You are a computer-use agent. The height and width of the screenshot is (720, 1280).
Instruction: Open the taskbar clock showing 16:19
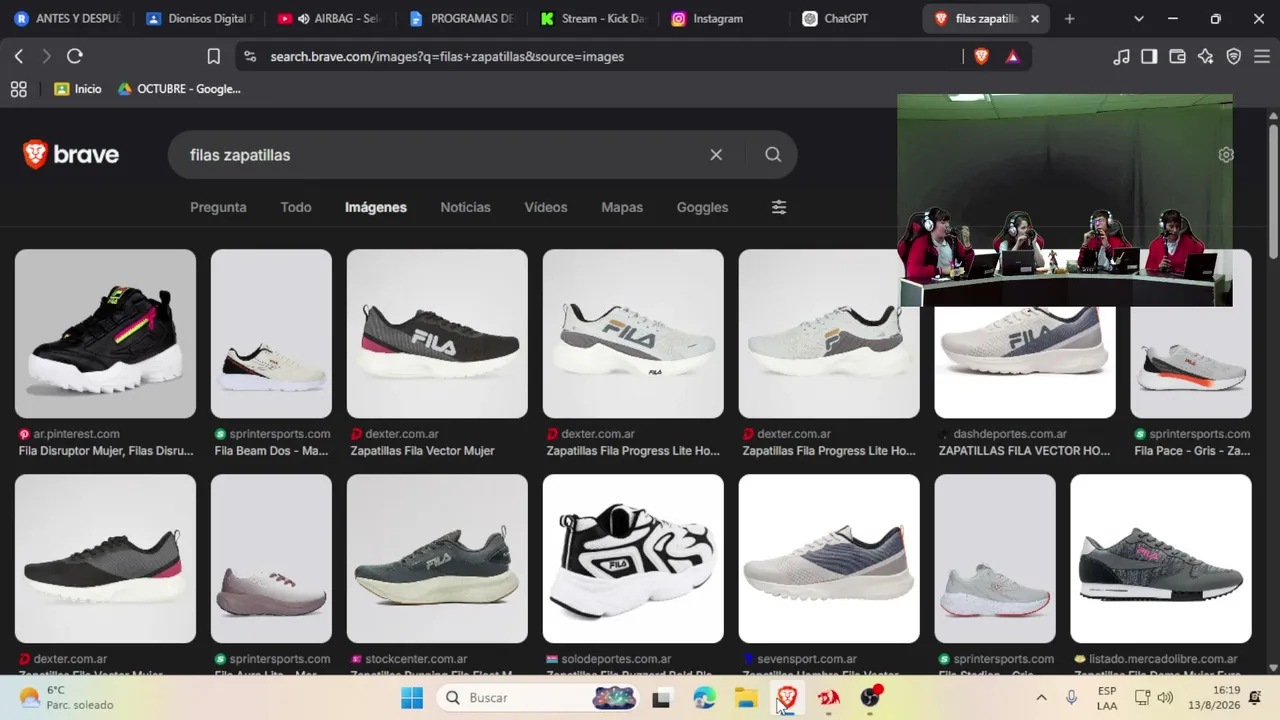click(x=1214, y=698)
